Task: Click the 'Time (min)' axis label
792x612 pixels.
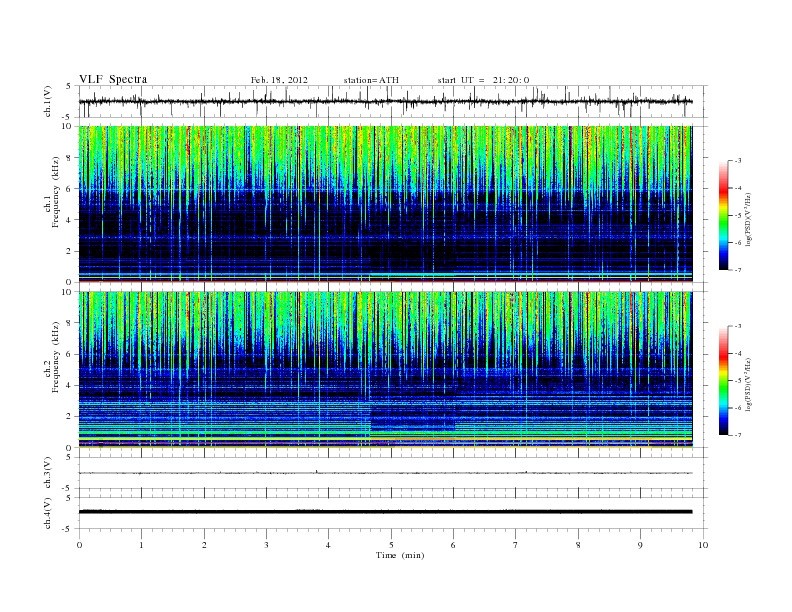Action: 400,555
